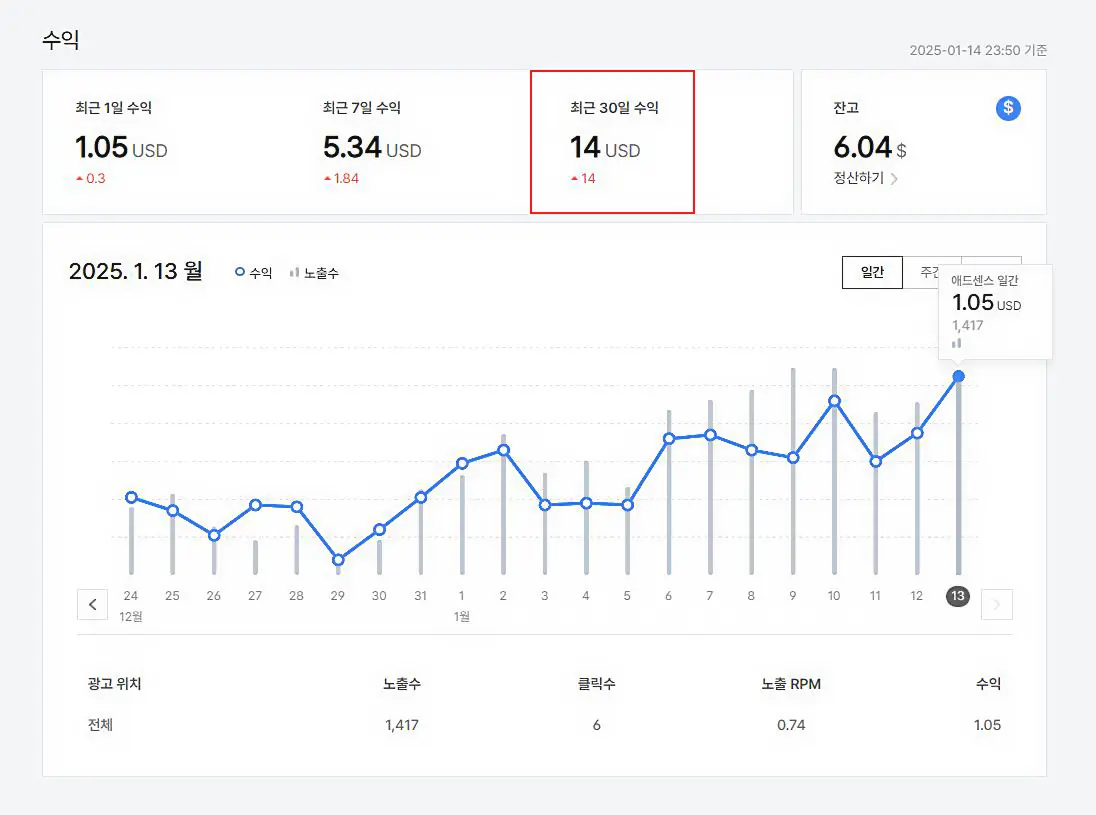Click the filled data point for Jan 13
The width and height of the screenshot is (1096, 815).
958,376
